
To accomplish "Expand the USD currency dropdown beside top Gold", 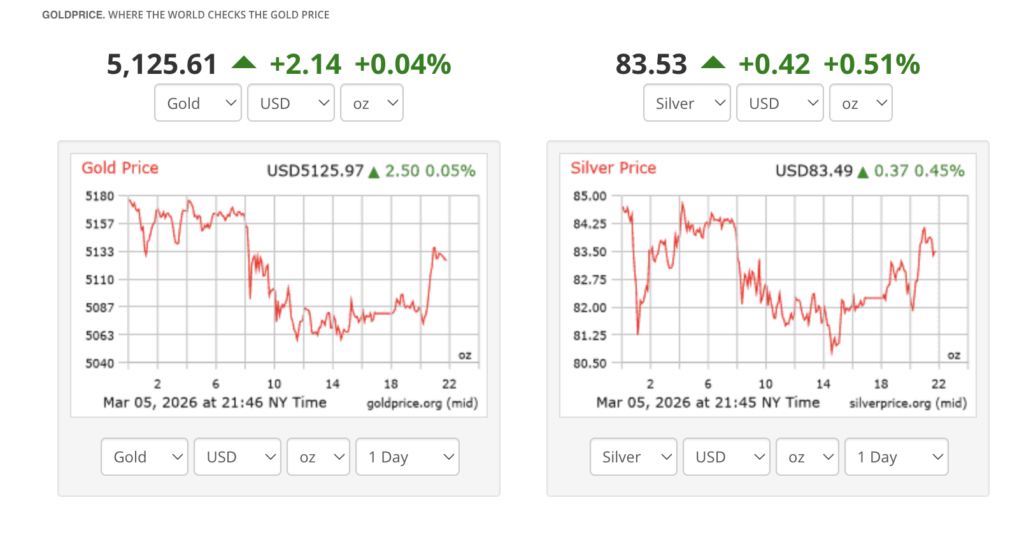I will 290,103.
